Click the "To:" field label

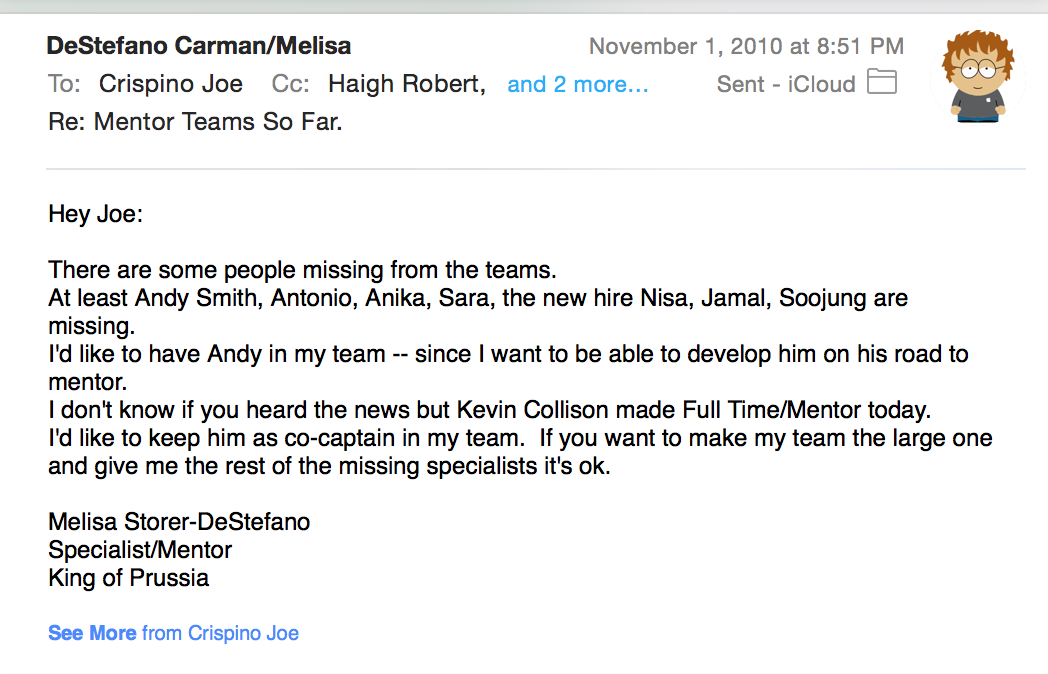tap(64, 84)
